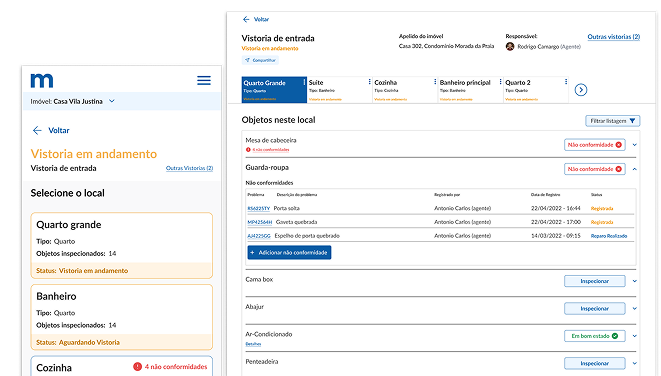The image size is (661, 376).
Task: Click the next arrow circle after Quarto 2 tab
Action: (x=580, y=90)
